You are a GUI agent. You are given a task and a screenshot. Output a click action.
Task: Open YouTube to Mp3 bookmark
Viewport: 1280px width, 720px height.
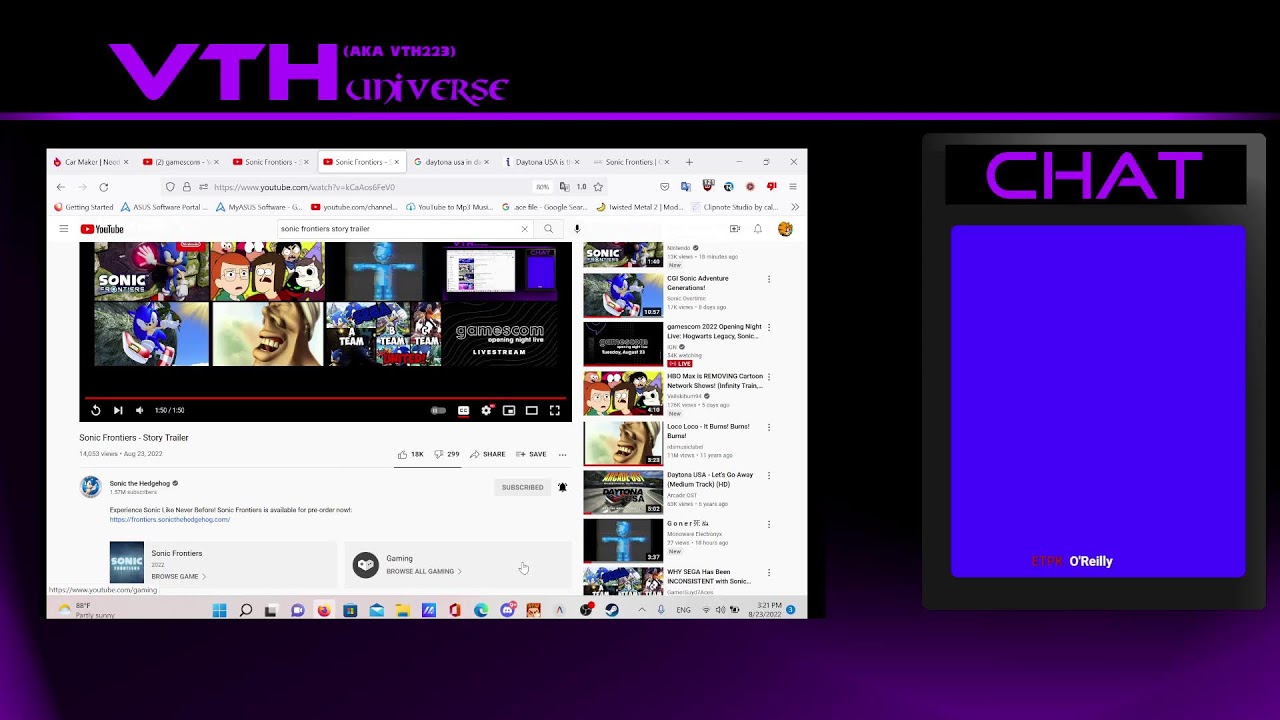click(x=451, y=207)
